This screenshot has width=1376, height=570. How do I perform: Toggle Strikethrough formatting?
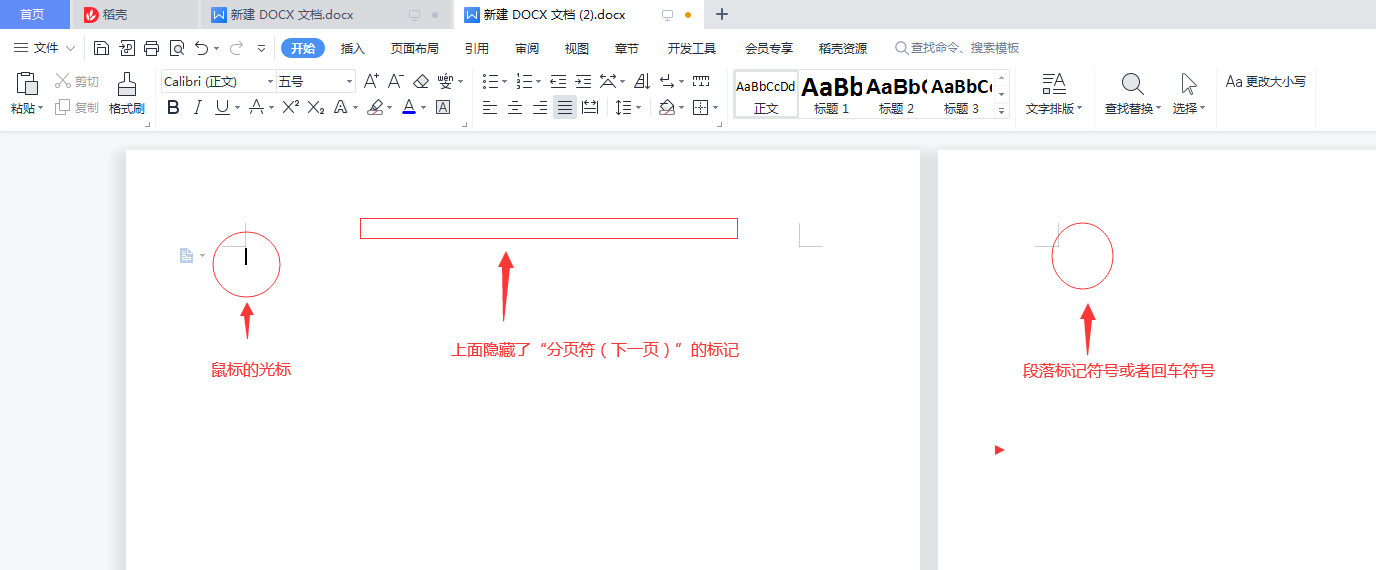point(256,107)
